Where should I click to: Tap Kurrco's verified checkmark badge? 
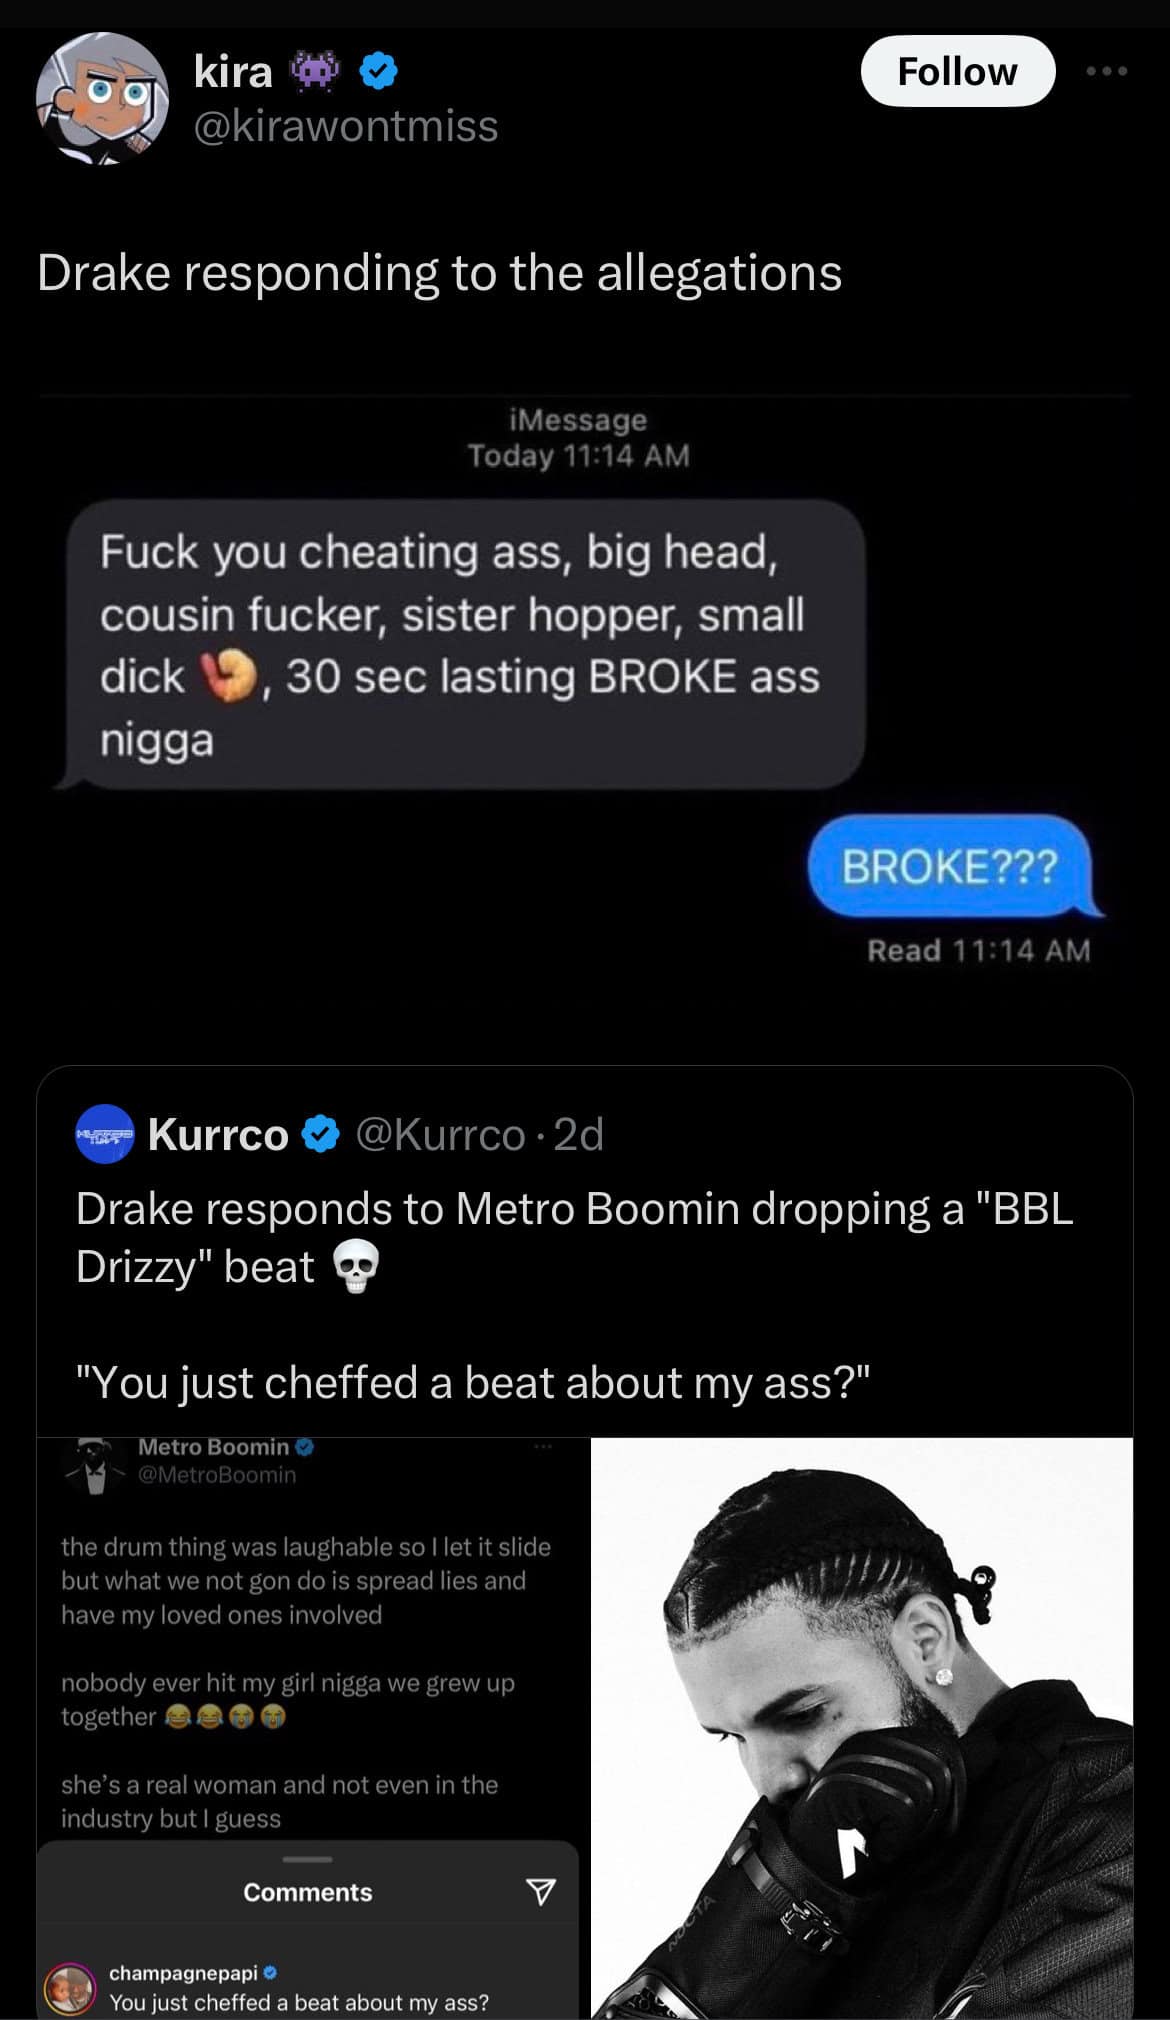click(321, 1134)
